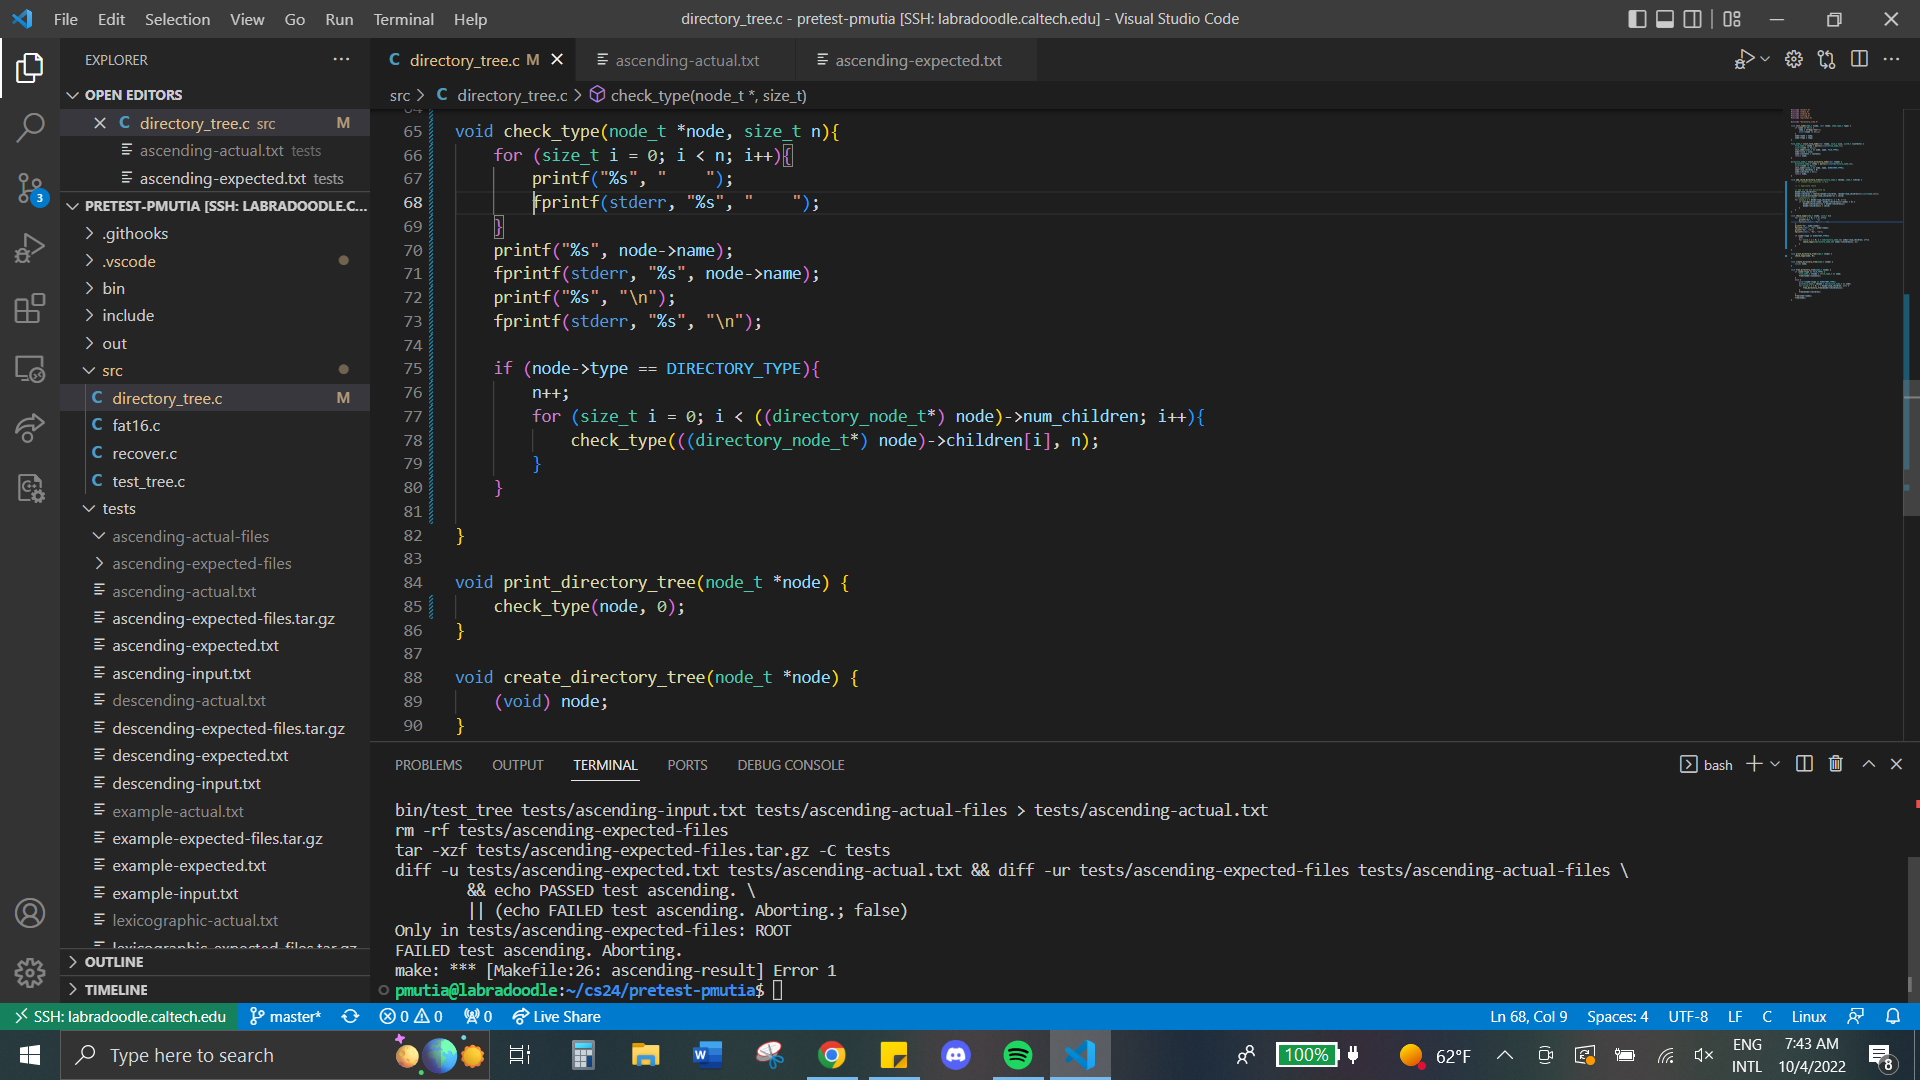Image resolution: width=1920 pixels, height=1080 pixels.
Task: Open the Search view in activity bar
Action: click(x=30, y=127)
